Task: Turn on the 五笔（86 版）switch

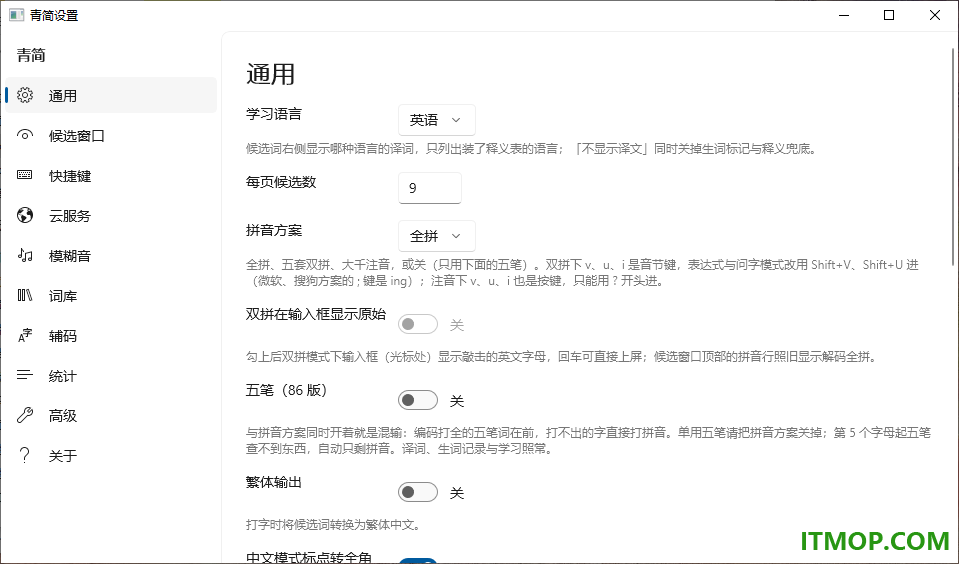Action: click(418, 400)
